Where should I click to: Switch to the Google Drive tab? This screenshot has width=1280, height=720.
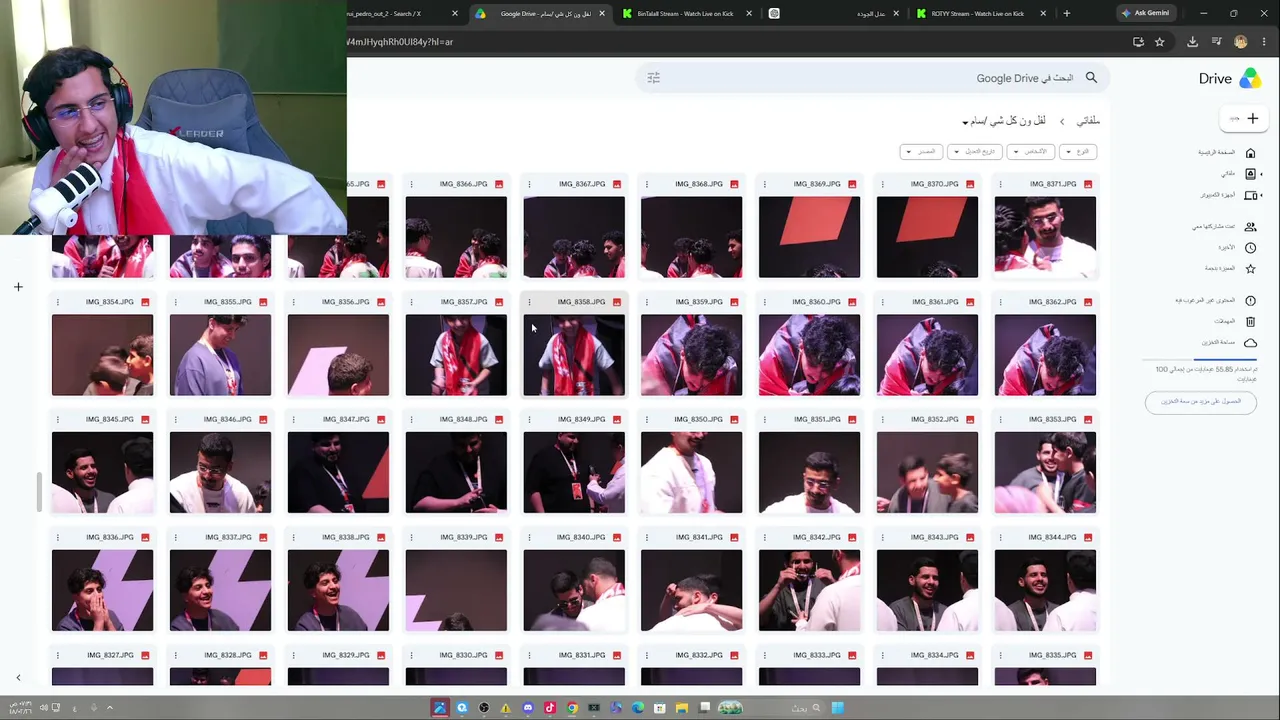click(x=541, y=14)
